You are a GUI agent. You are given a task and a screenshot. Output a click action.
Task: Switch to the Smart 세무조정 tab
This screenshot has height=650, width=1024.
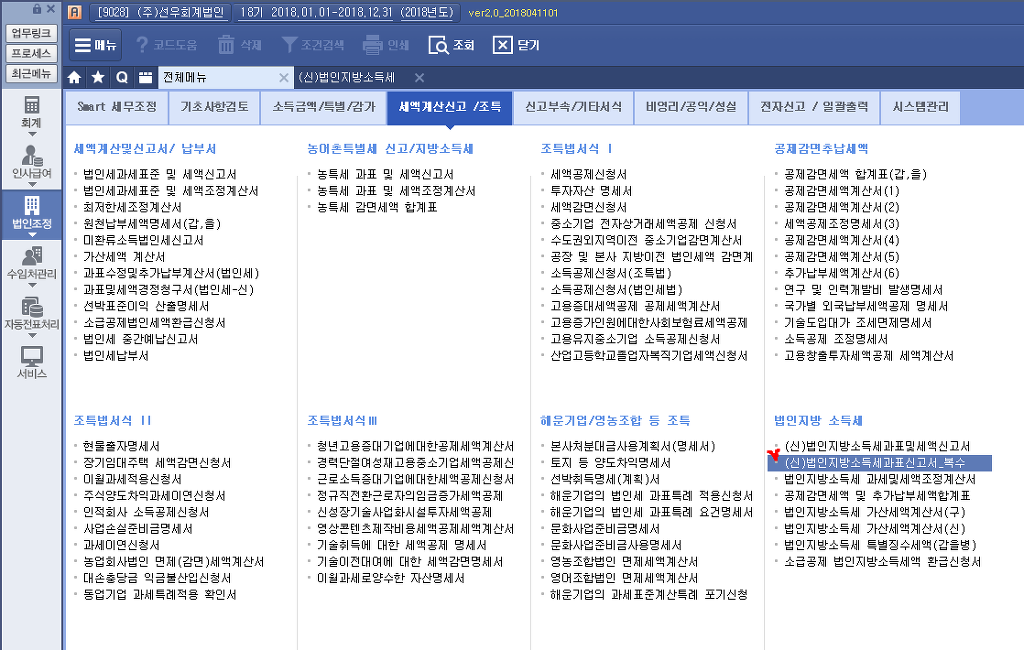117,107
